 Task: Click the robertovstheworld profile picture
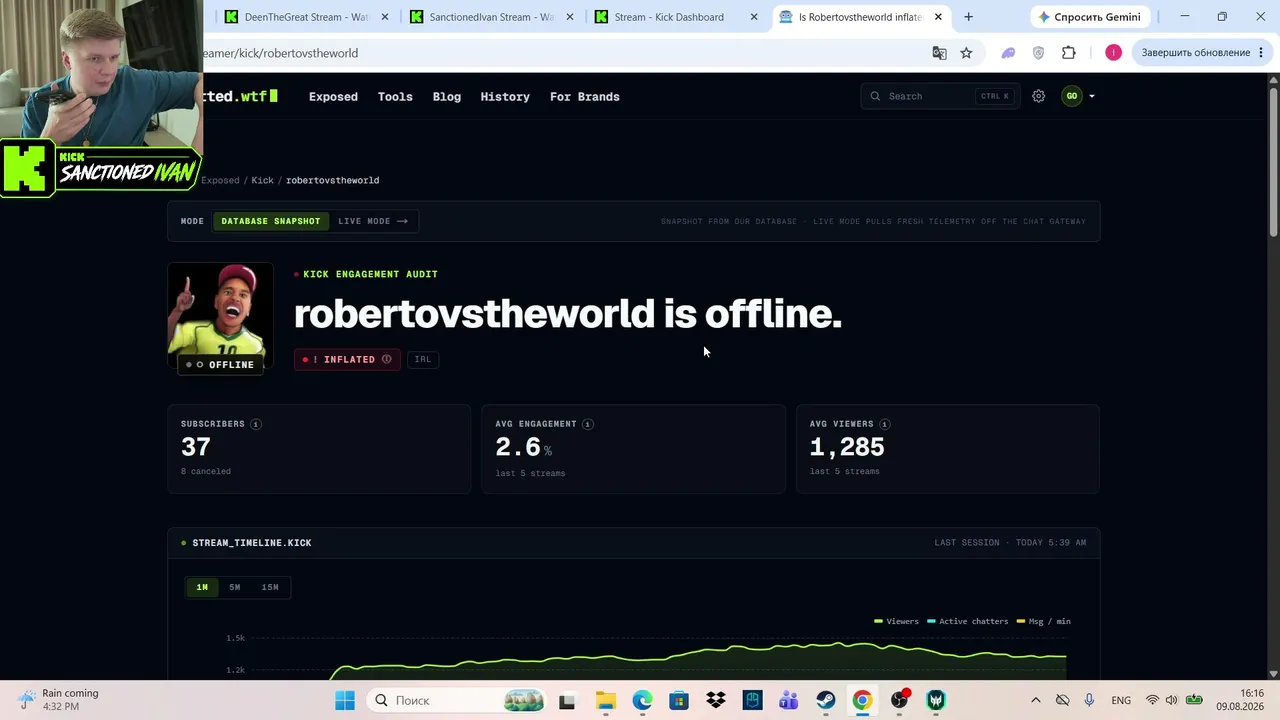pos(220,316)
